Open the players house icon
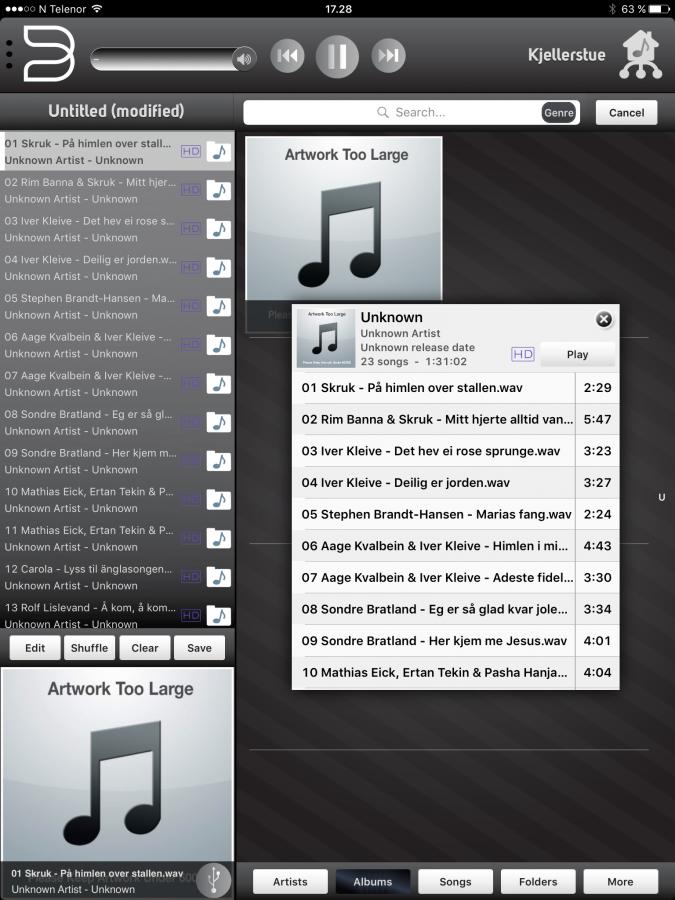 click(641, 55)
